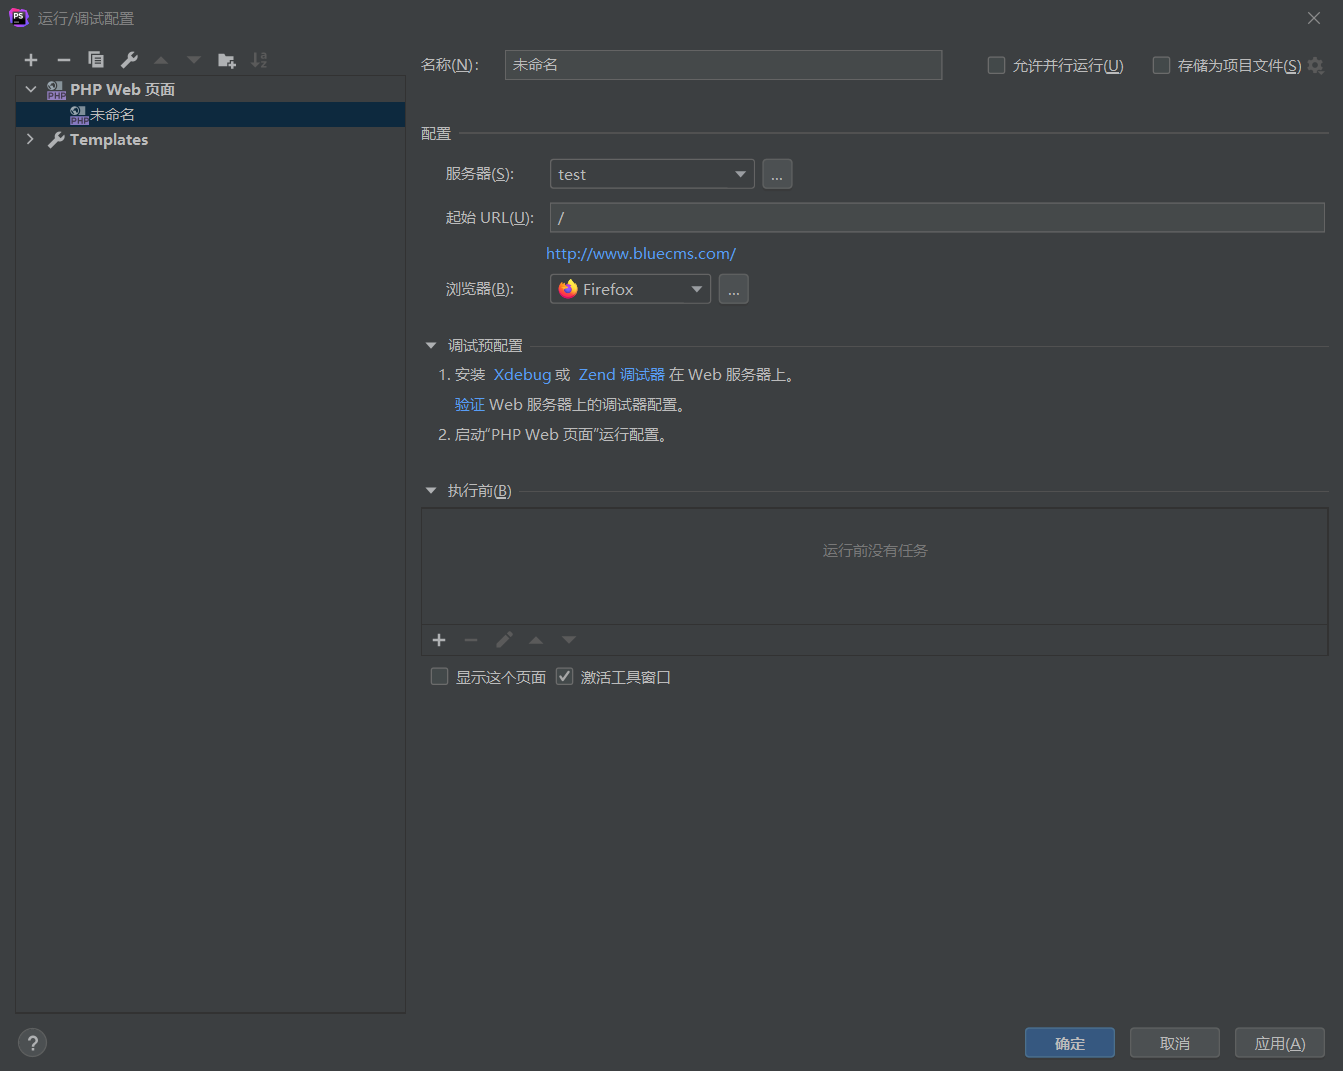Move before-launch task up

click(536, 640)
